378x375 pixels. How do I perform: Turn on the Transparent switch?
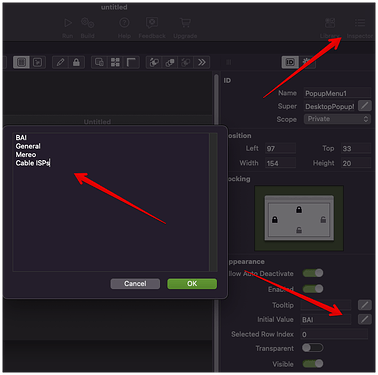(x=313, y=348)
